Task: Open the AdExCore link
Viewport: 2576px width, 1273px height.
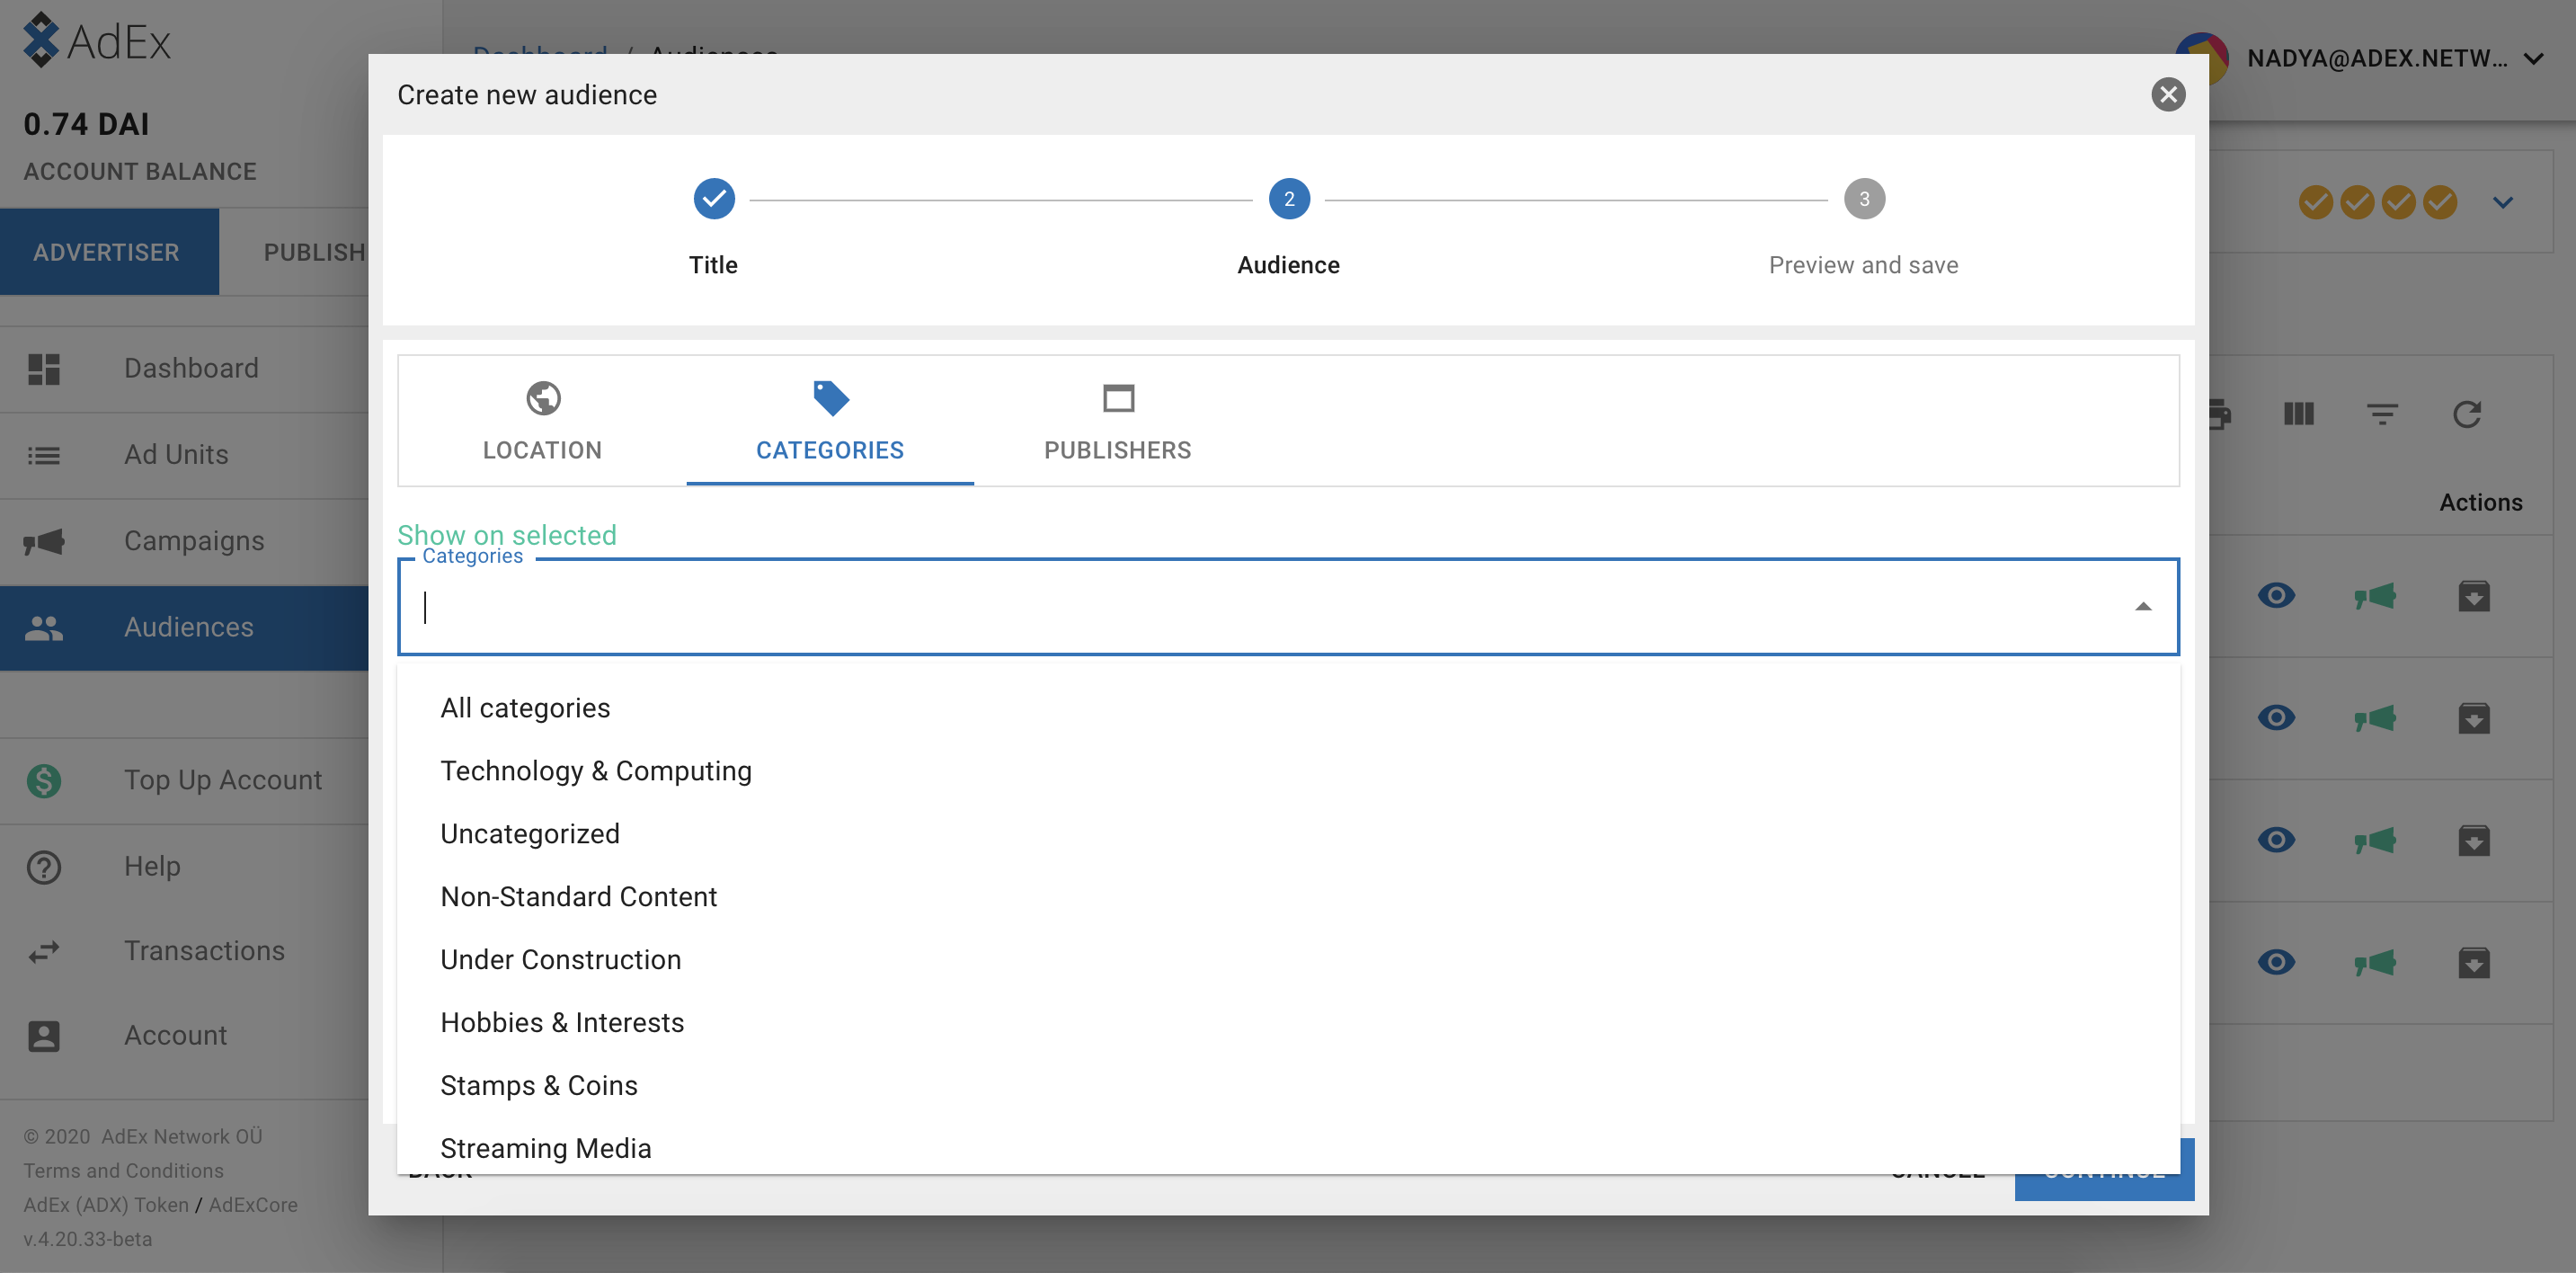Action: pos(253,1204)
